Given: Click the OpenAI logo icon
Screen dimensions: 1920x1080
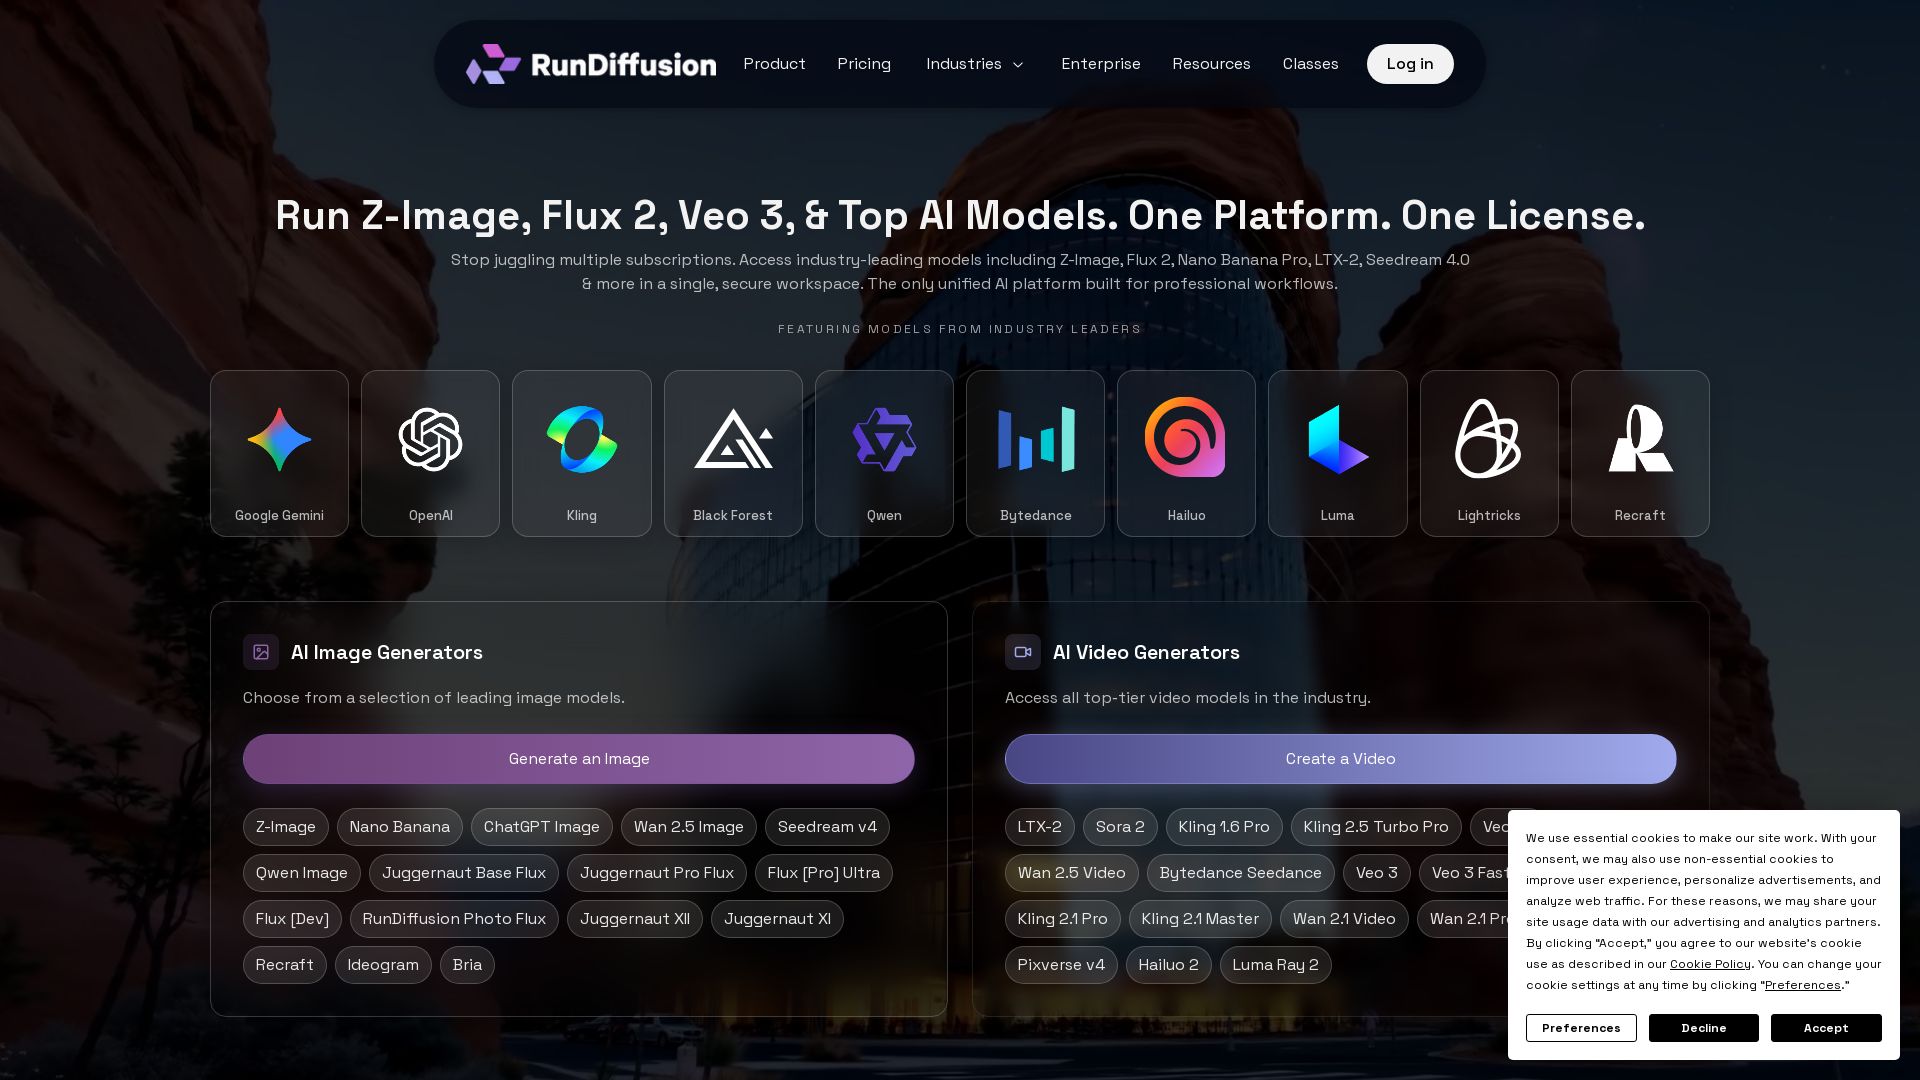Looking at the screenshot, I should (430, 440).
